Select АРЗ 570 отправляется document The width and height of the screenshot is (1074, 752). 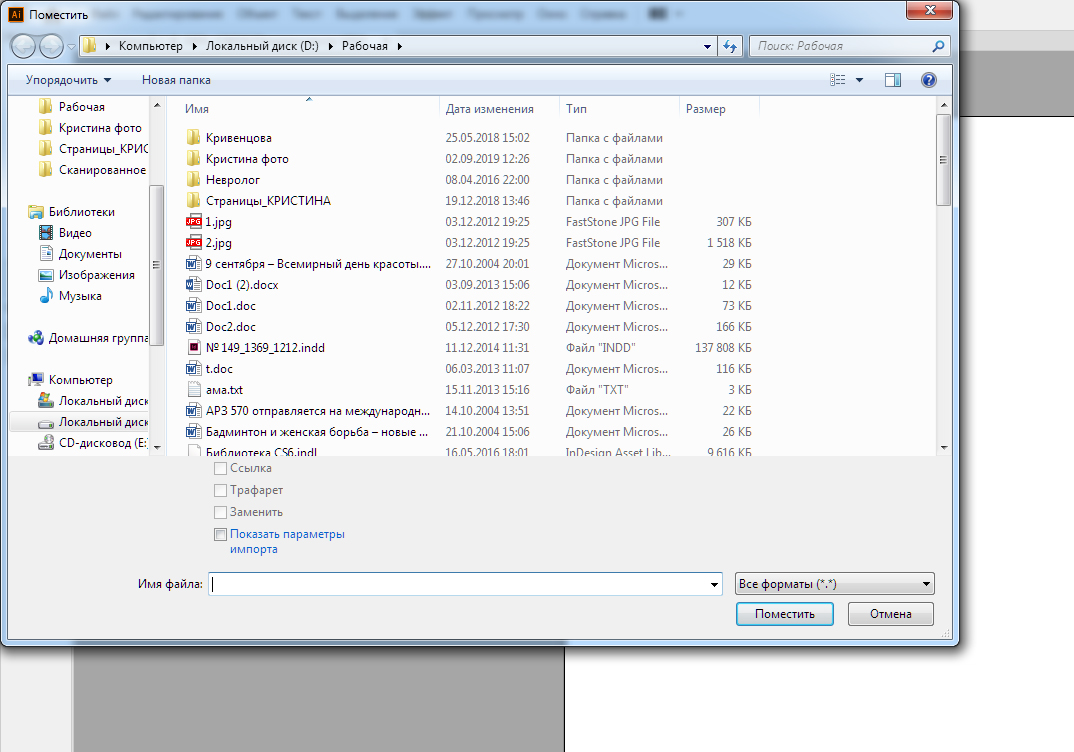318,411
